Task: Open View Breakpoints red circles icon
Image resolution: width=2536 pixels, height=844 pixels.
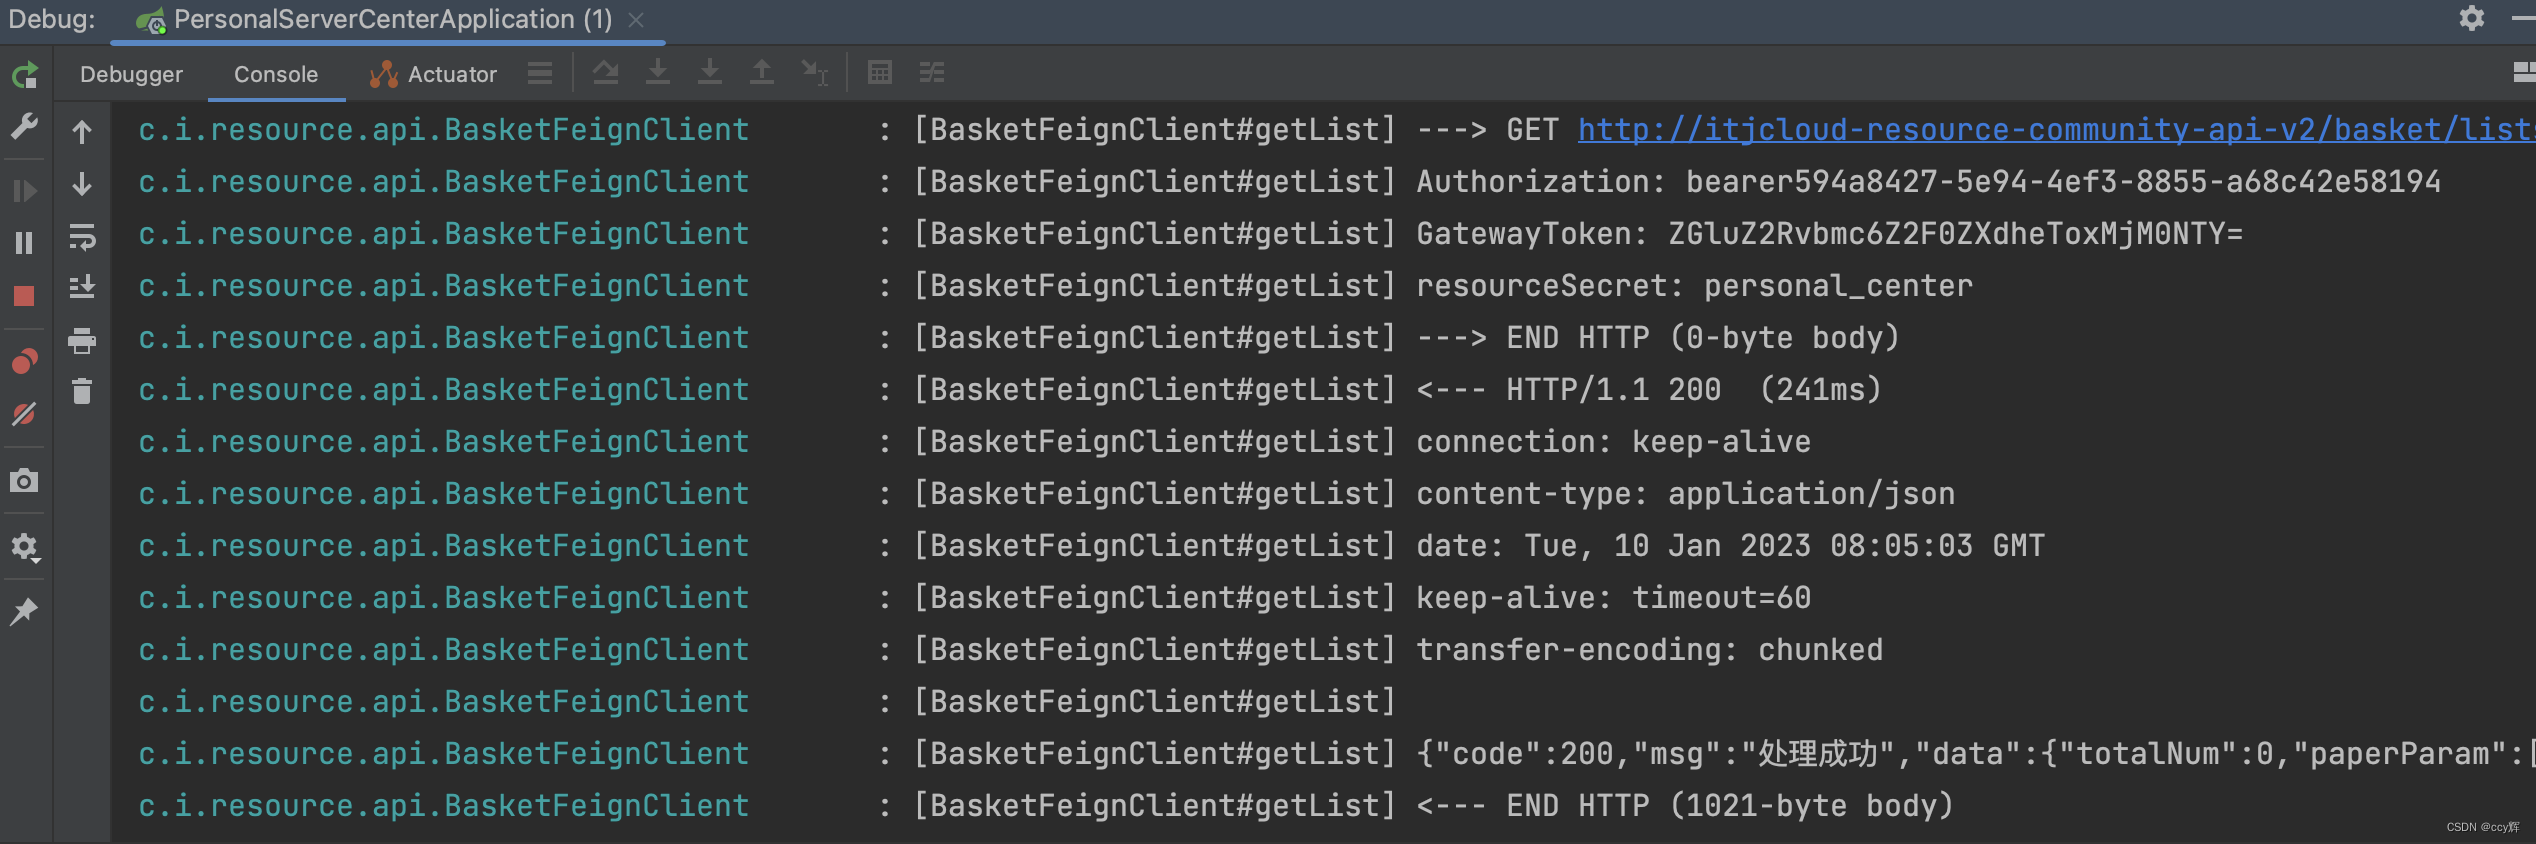Action: (24, 361)
